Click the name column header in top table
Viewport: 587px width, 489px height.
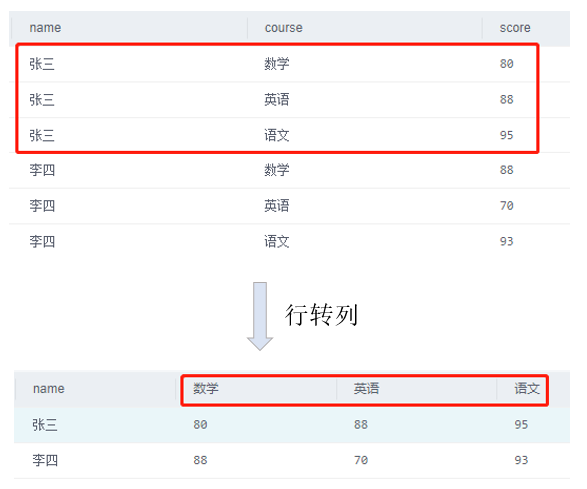[45, 28]
